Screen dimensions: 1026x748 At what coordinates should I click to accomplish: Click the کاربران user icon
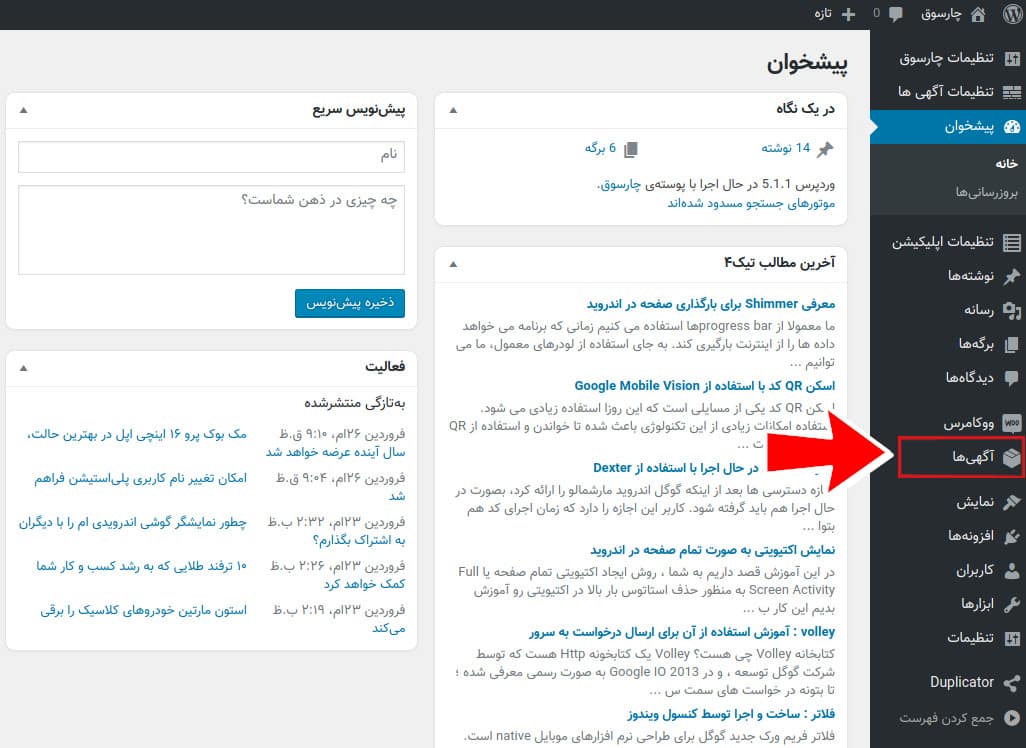tap(1012, 571)
